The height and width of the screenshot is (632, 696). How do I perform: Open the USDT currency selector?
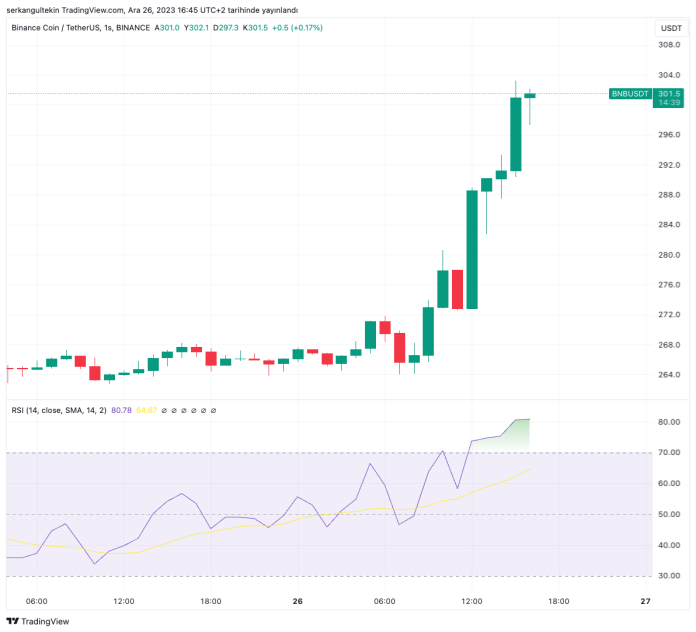point(668,28)
